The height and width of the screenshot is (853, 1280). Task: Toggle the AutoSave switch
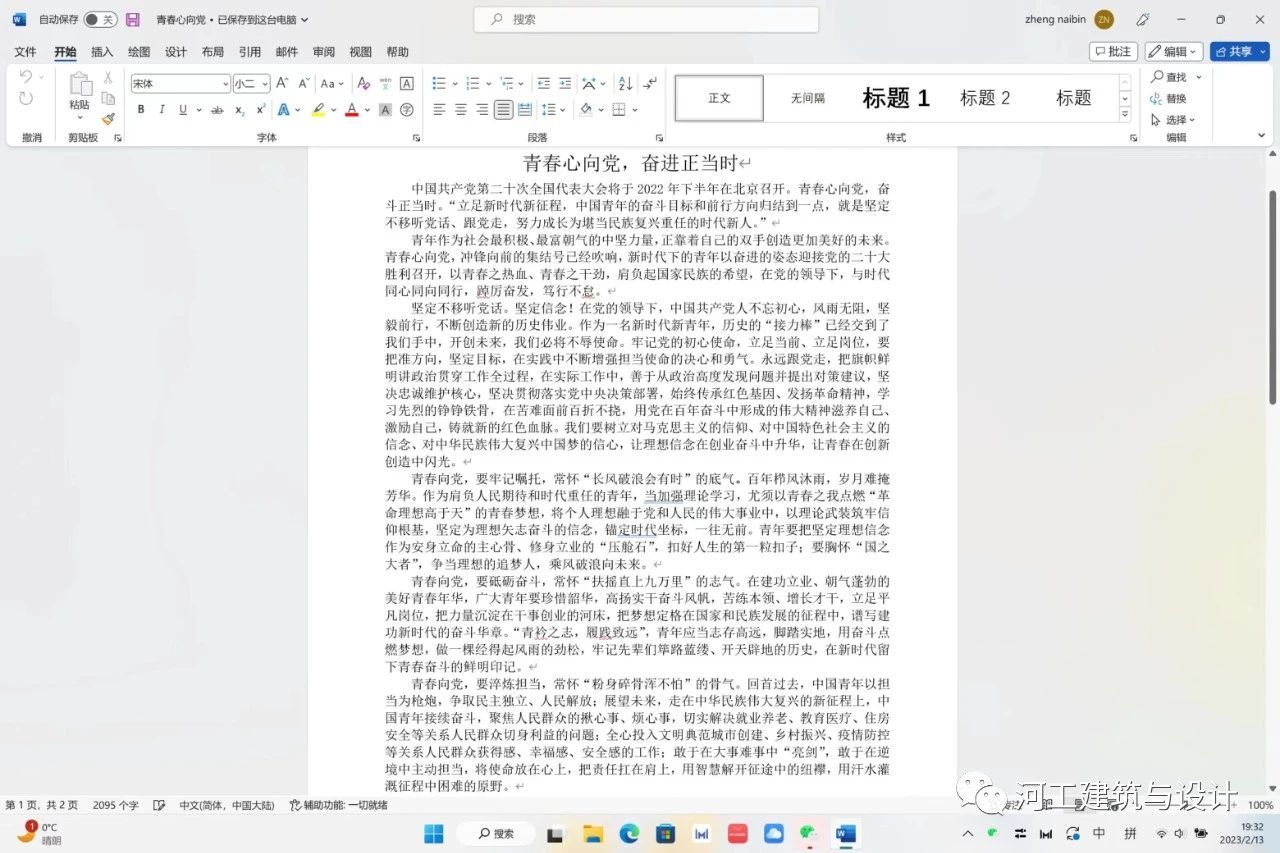(99, 19)
